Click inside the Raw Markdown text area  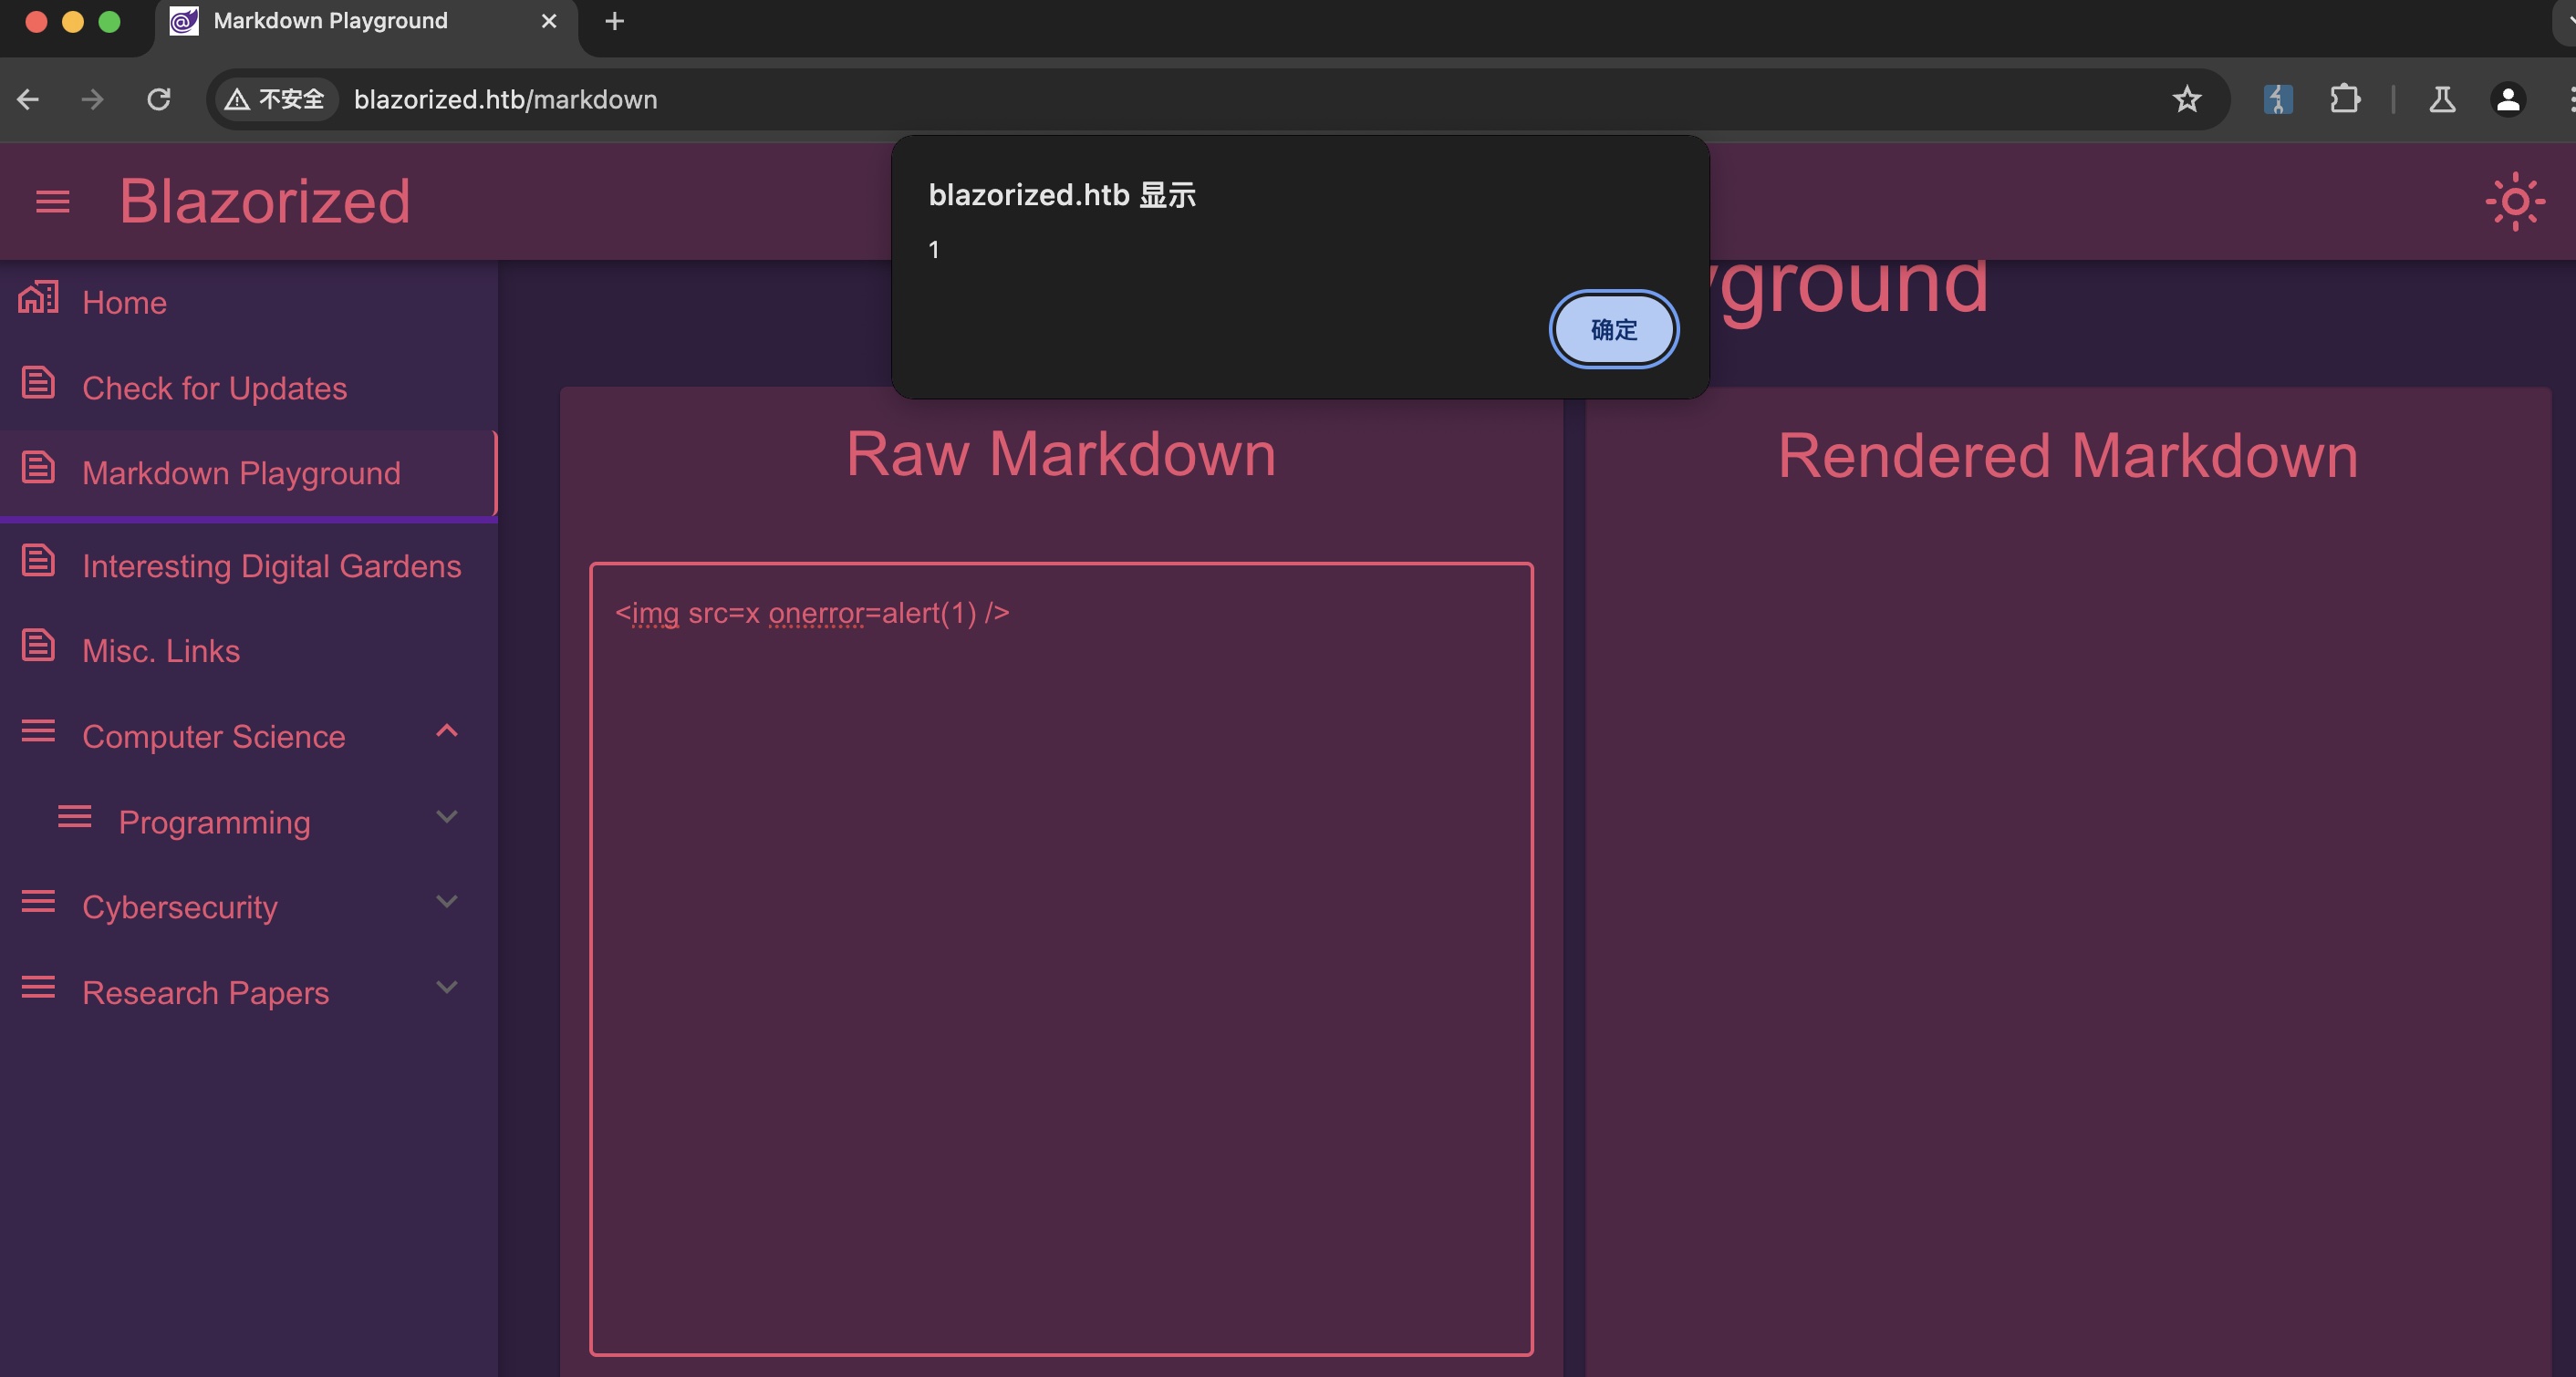1060,958
